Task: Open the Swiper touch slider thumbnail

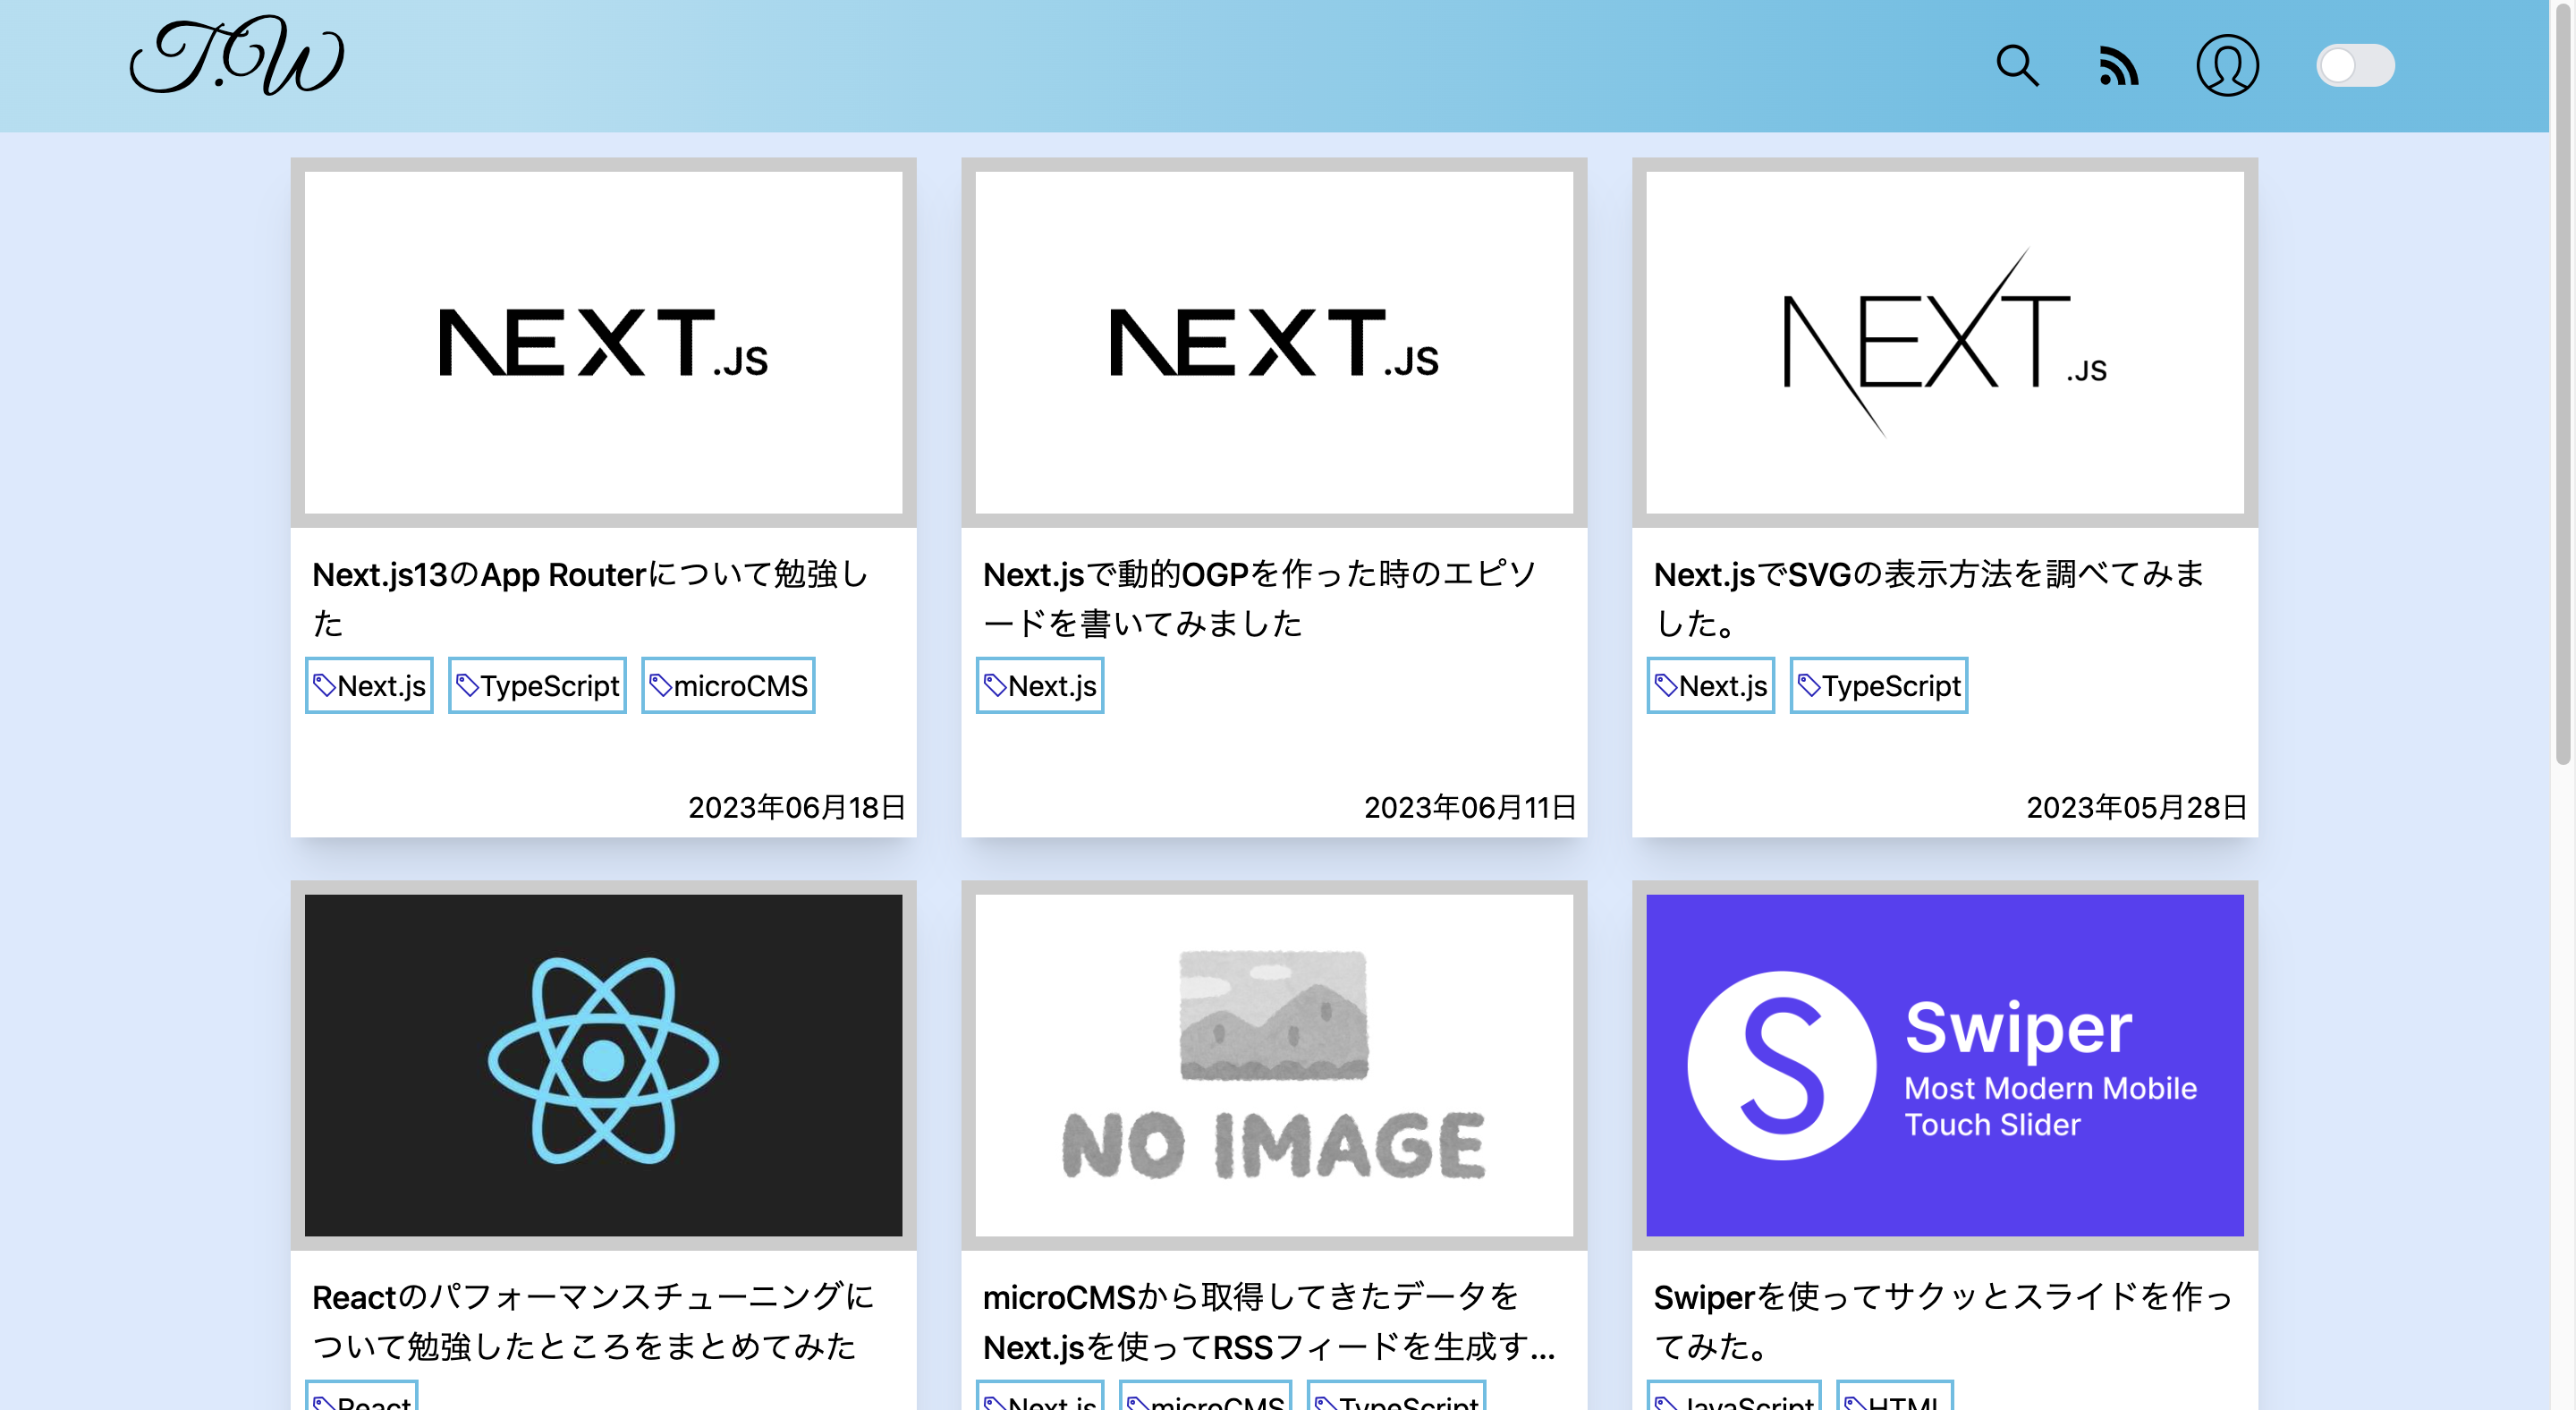Action: point(1944,1065)
